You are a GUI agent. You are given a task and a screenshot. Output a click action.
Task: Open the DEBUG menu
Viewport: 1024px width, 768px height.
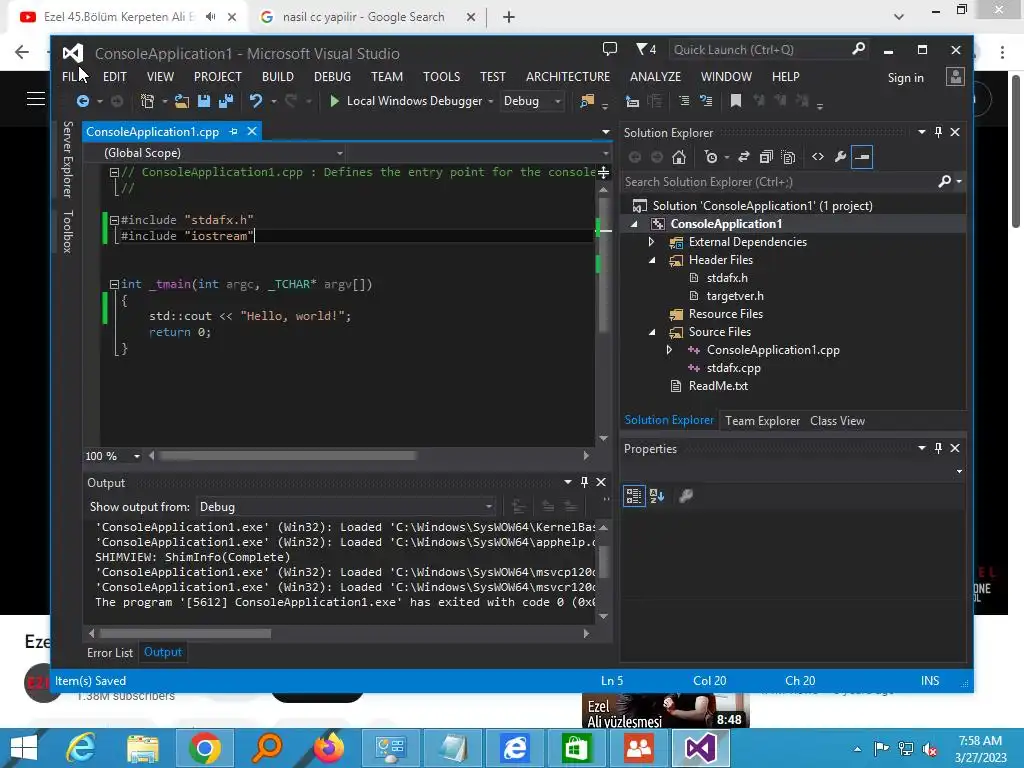pyautogui.click(x=332, y=77)
